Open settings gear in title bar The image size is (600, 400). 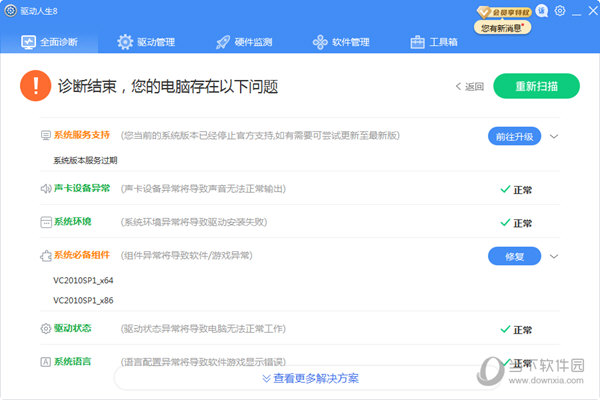pos(560,11)
